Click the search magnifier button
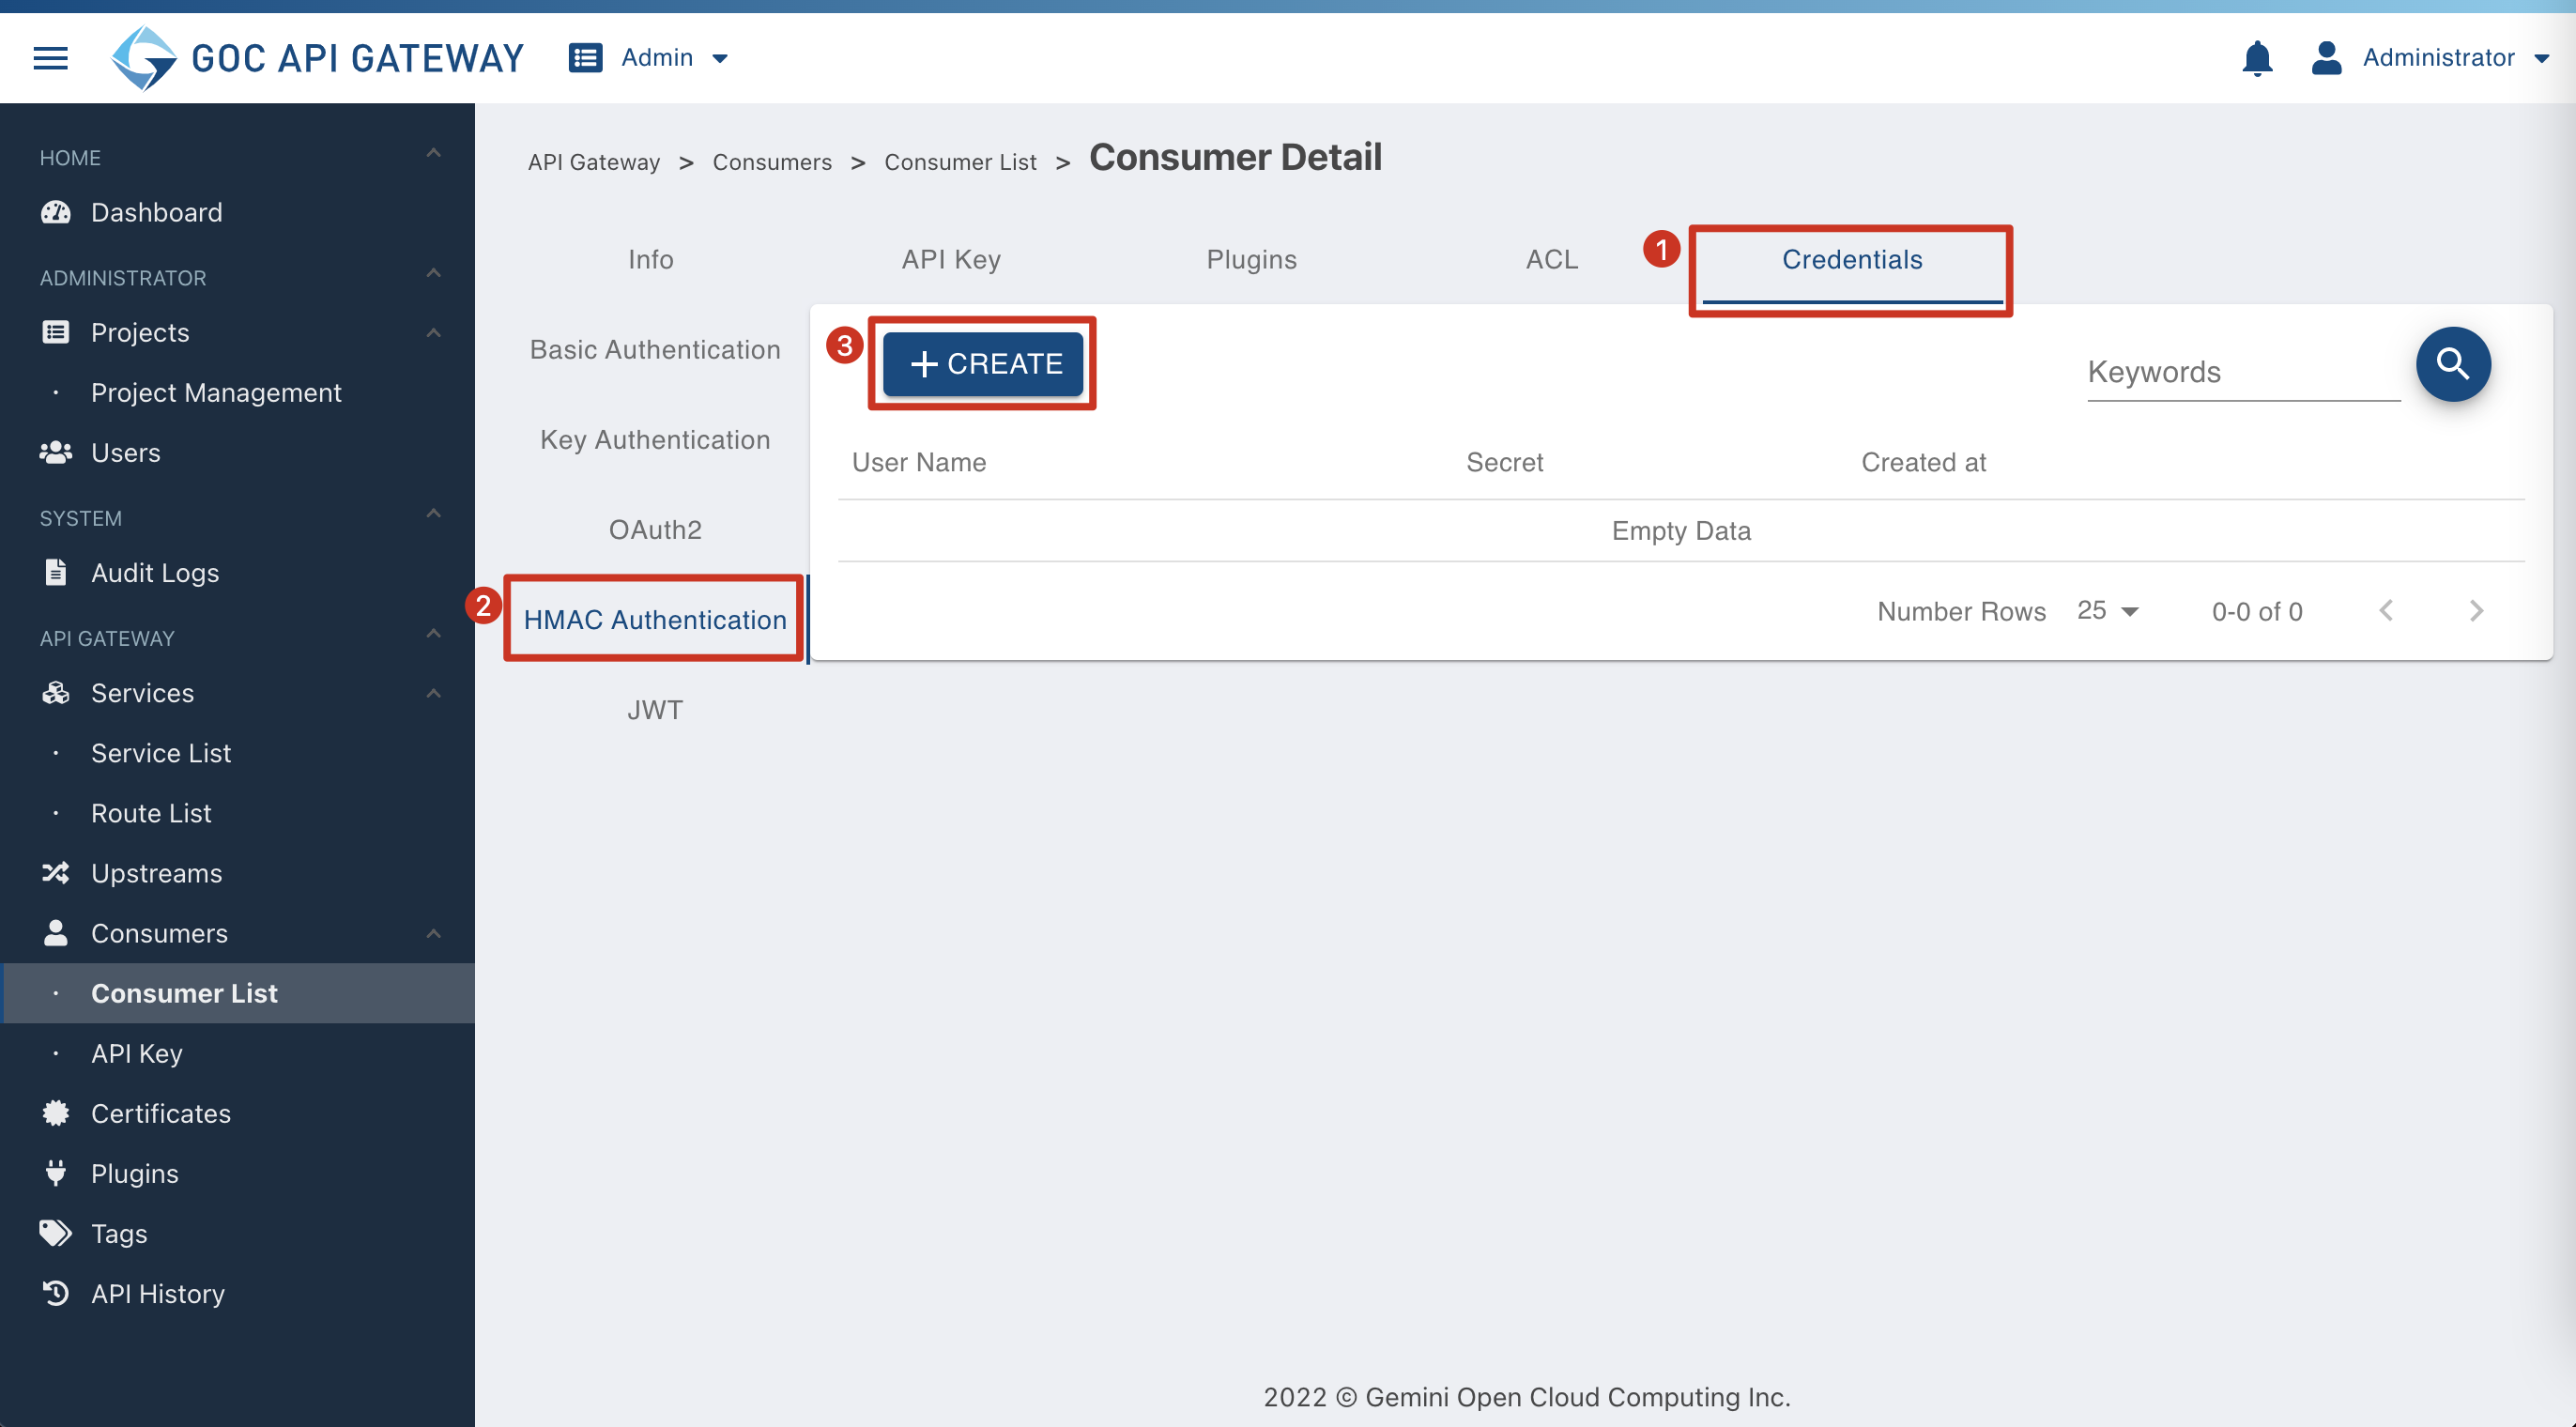 click(x=2452, y=364)
